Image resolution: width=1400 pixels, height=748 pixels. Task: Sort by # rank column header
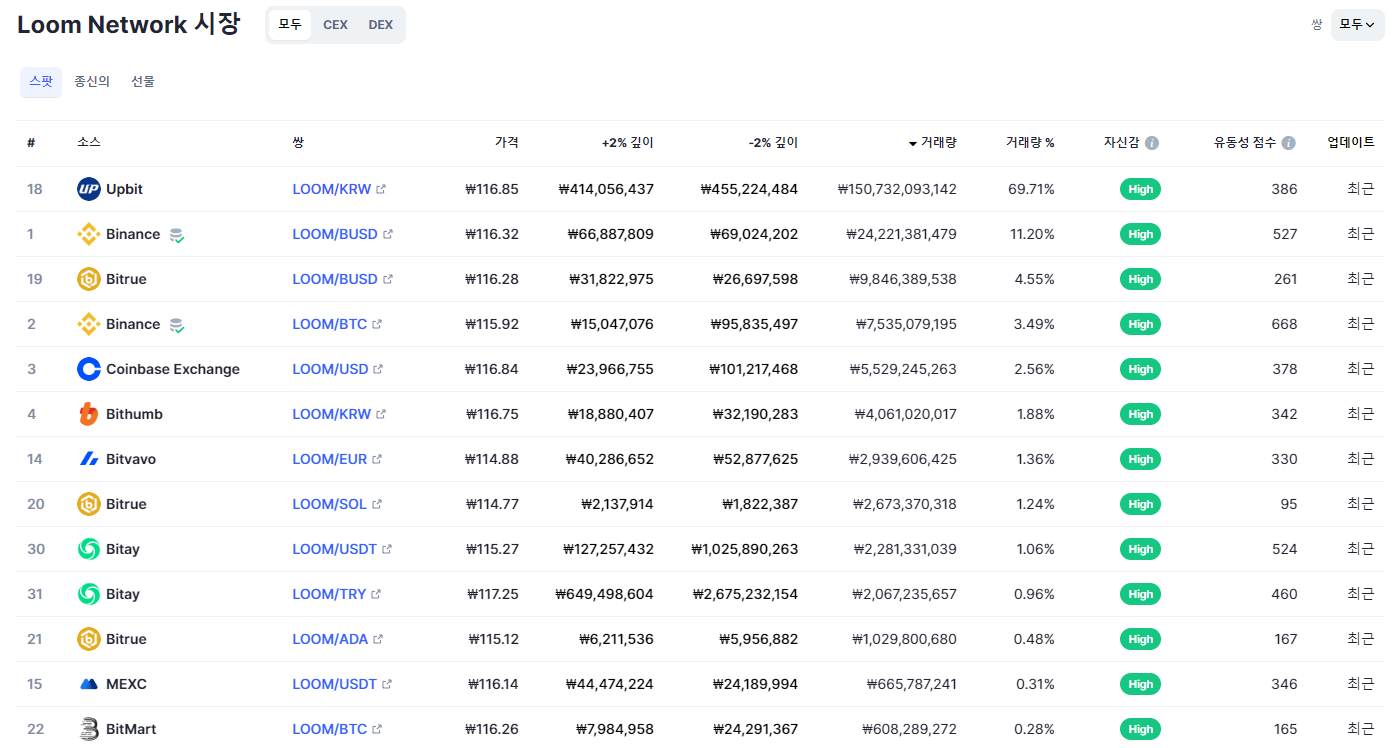click(31, 143)
